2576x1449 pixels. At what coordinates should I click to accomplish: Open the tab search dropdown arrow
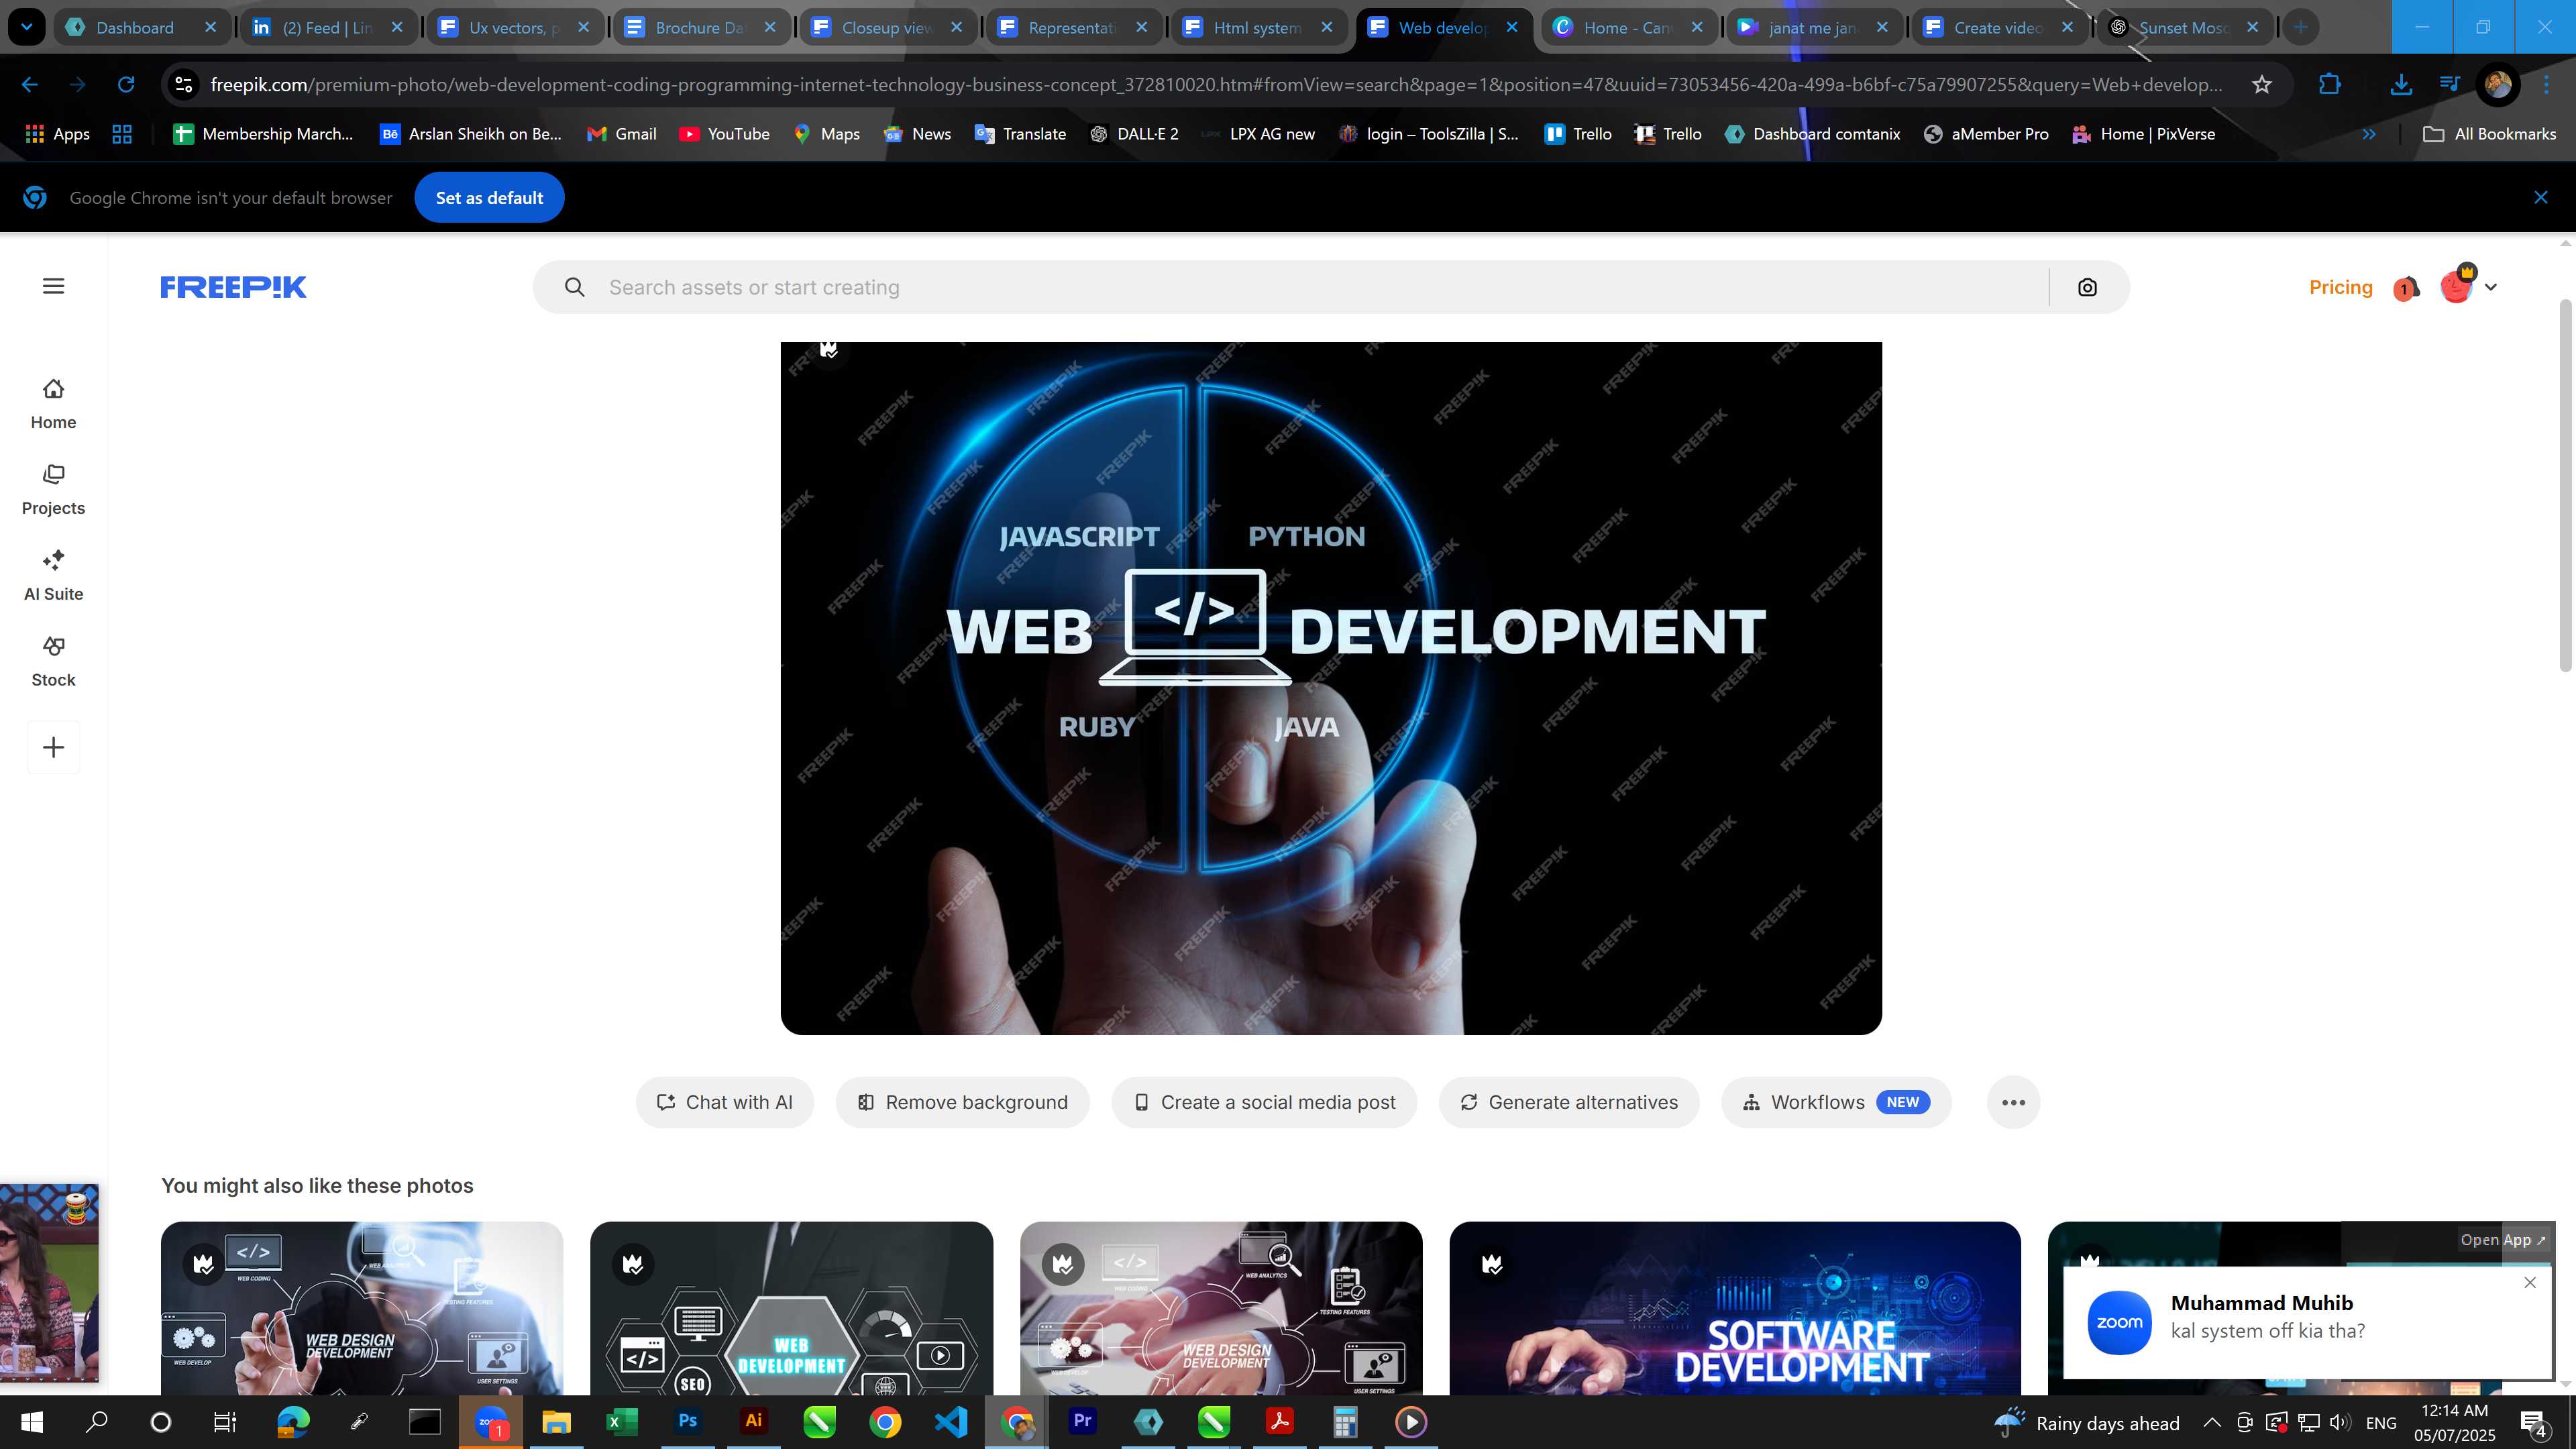pos(27,28)
